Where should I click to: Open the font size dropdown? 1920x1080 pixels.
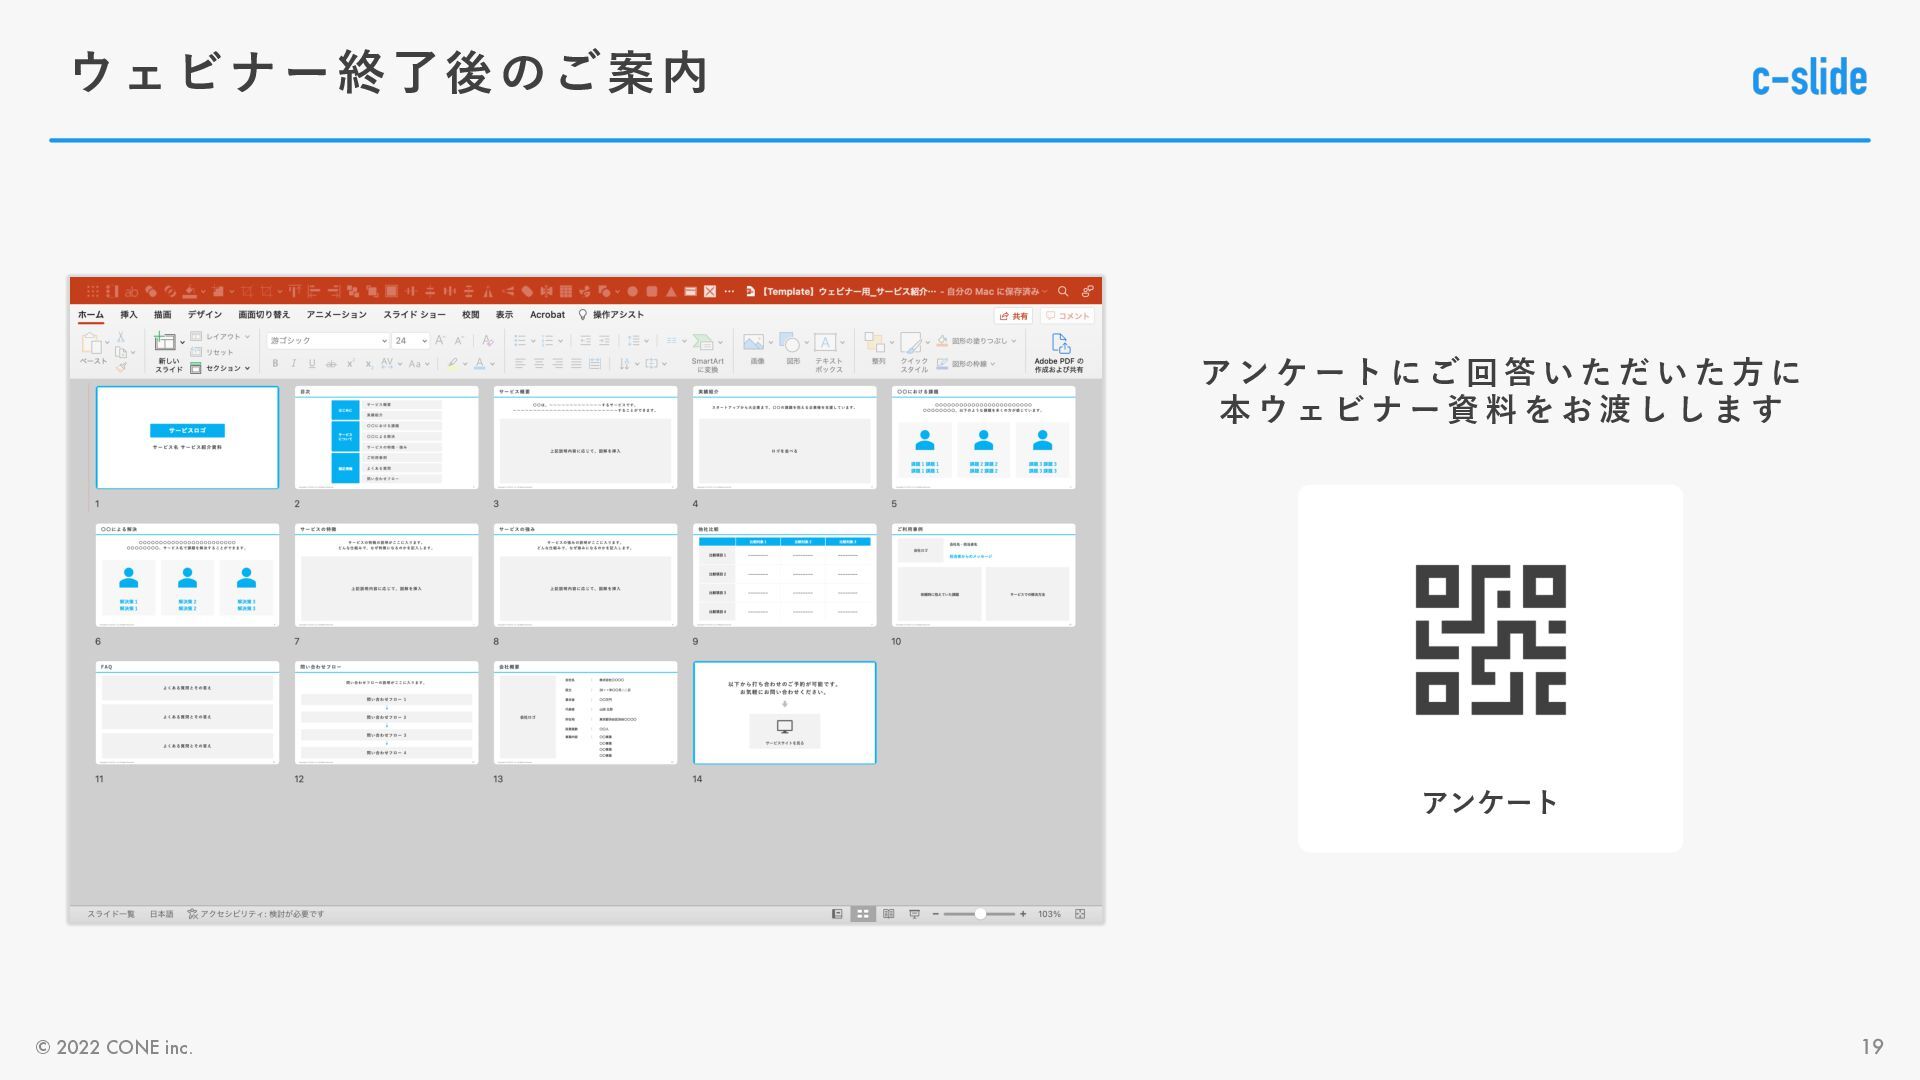tap(425, 341)
